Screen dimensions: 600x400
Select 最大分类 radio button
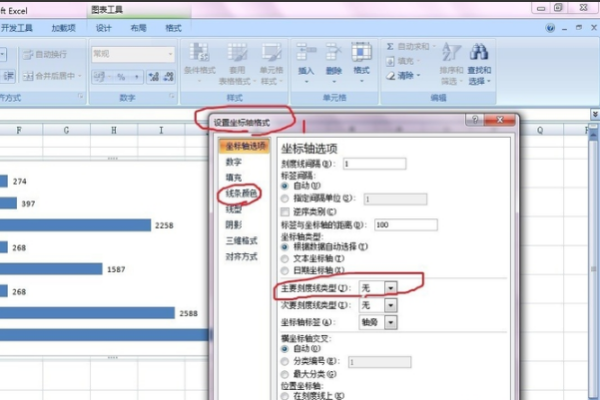[x=284, y=374]
